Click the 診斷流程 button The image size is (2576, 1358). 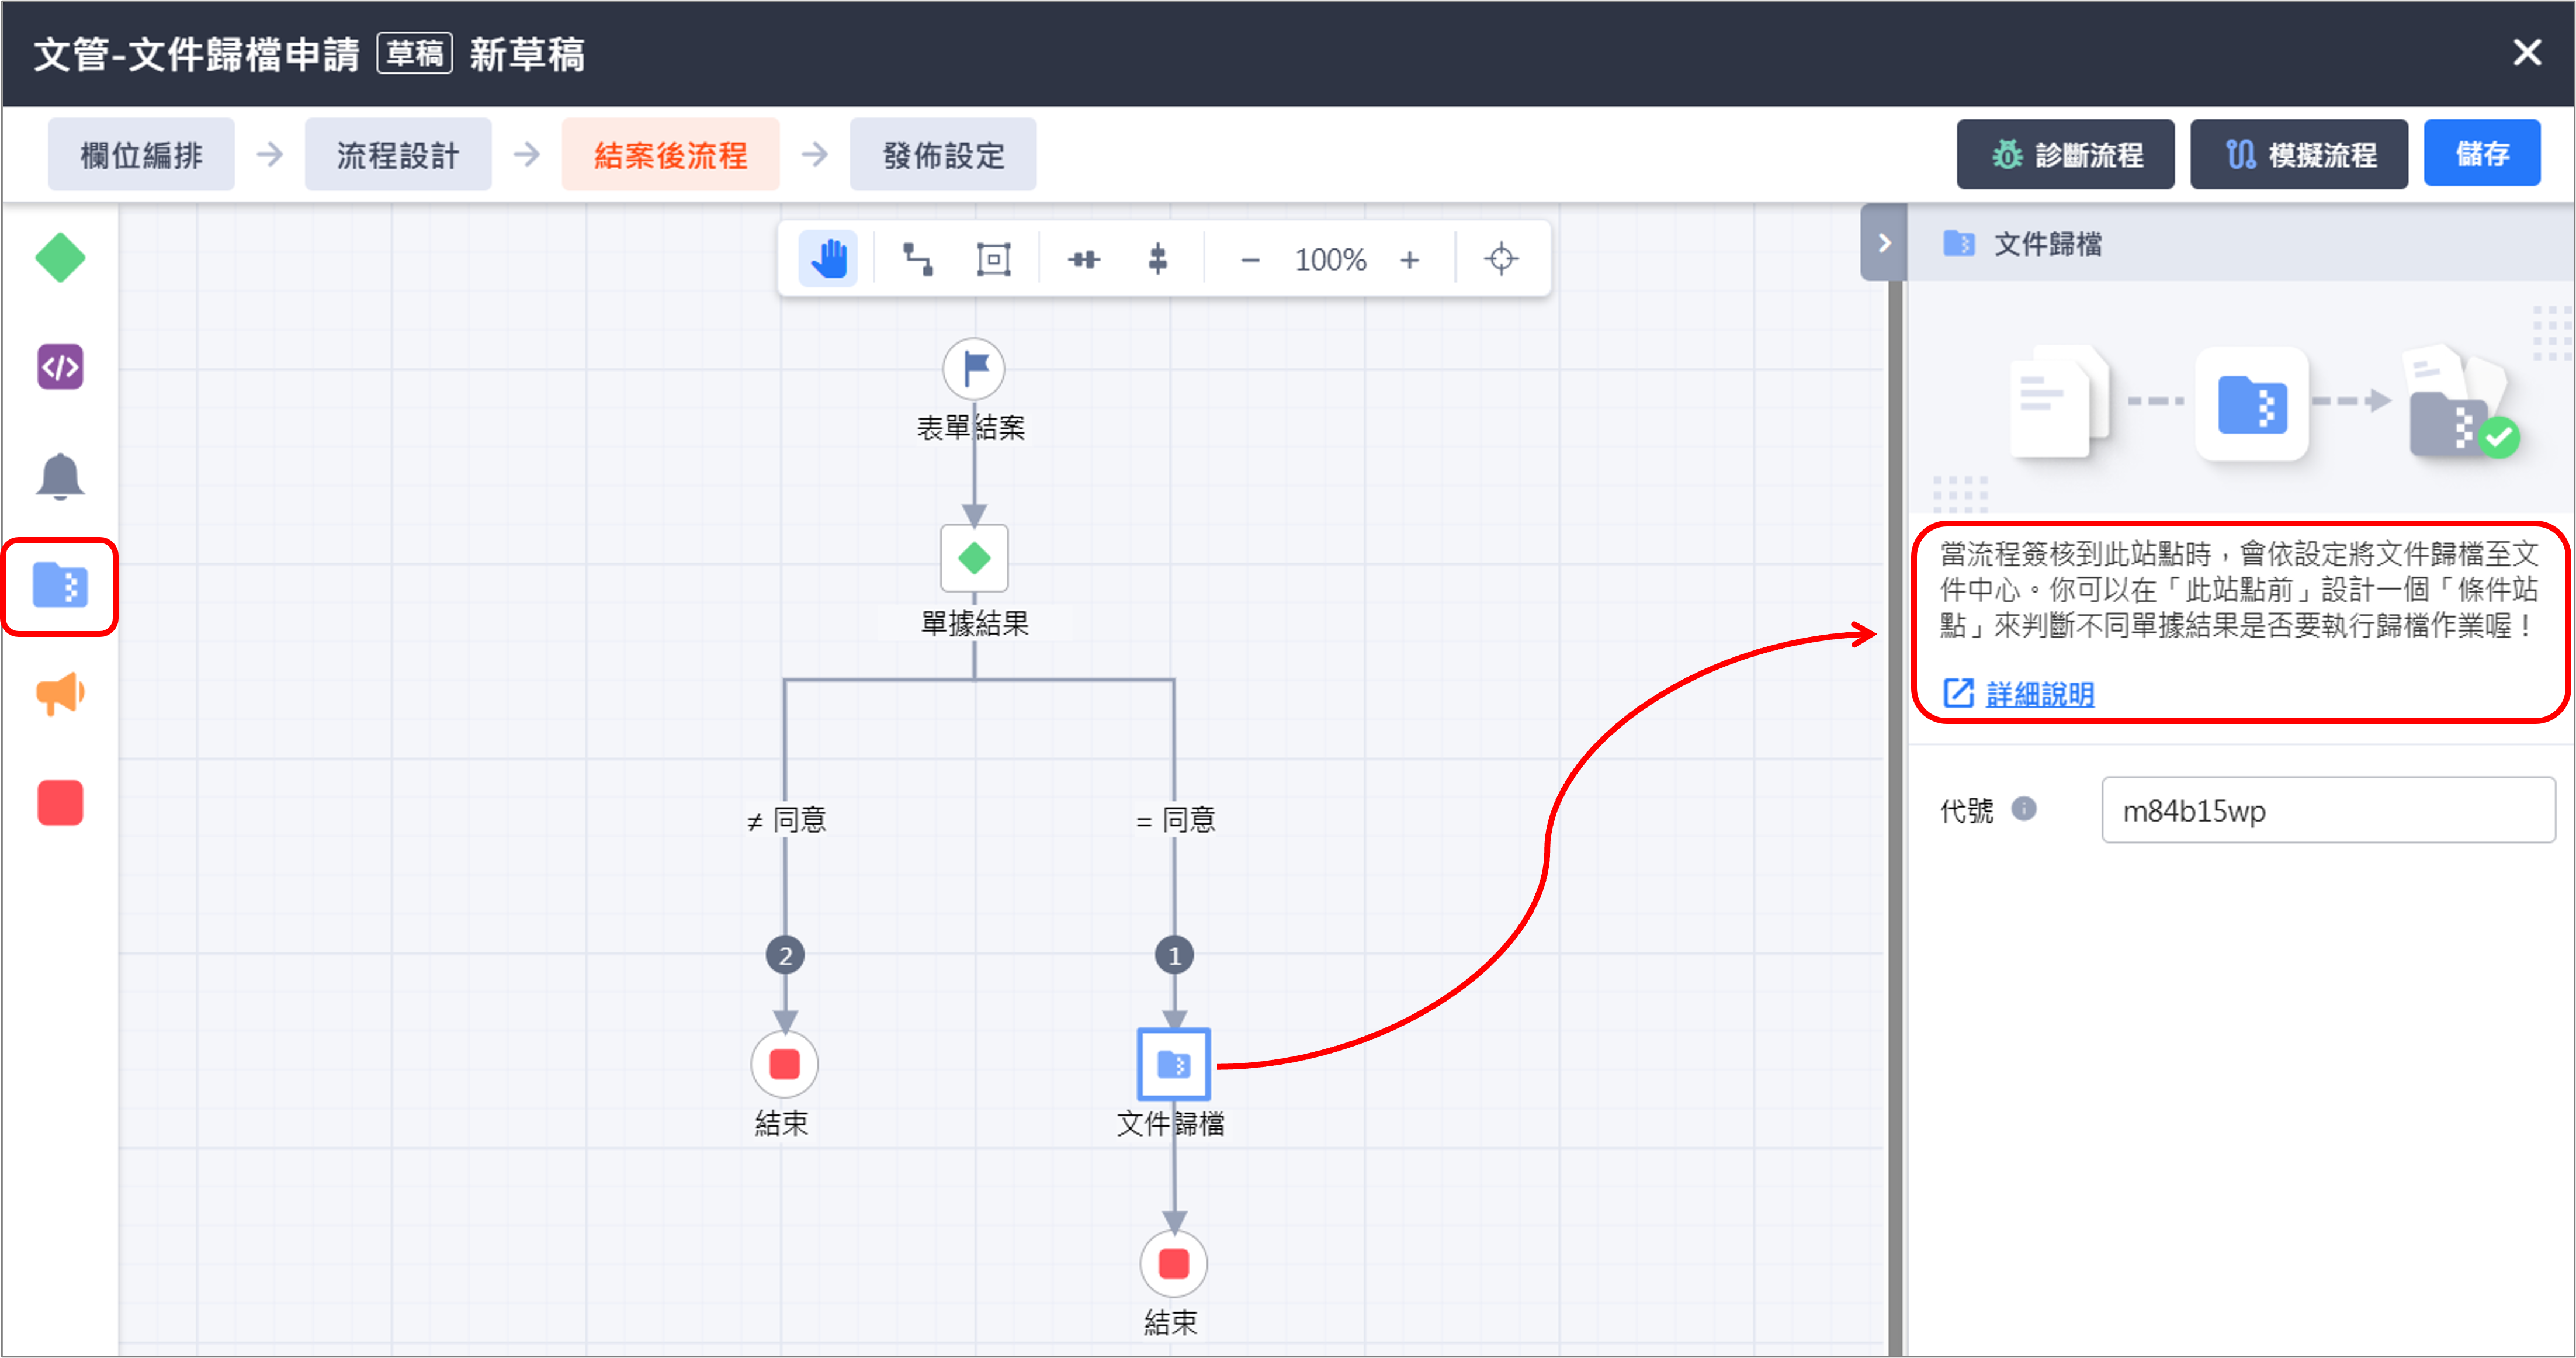[2065, 154]
